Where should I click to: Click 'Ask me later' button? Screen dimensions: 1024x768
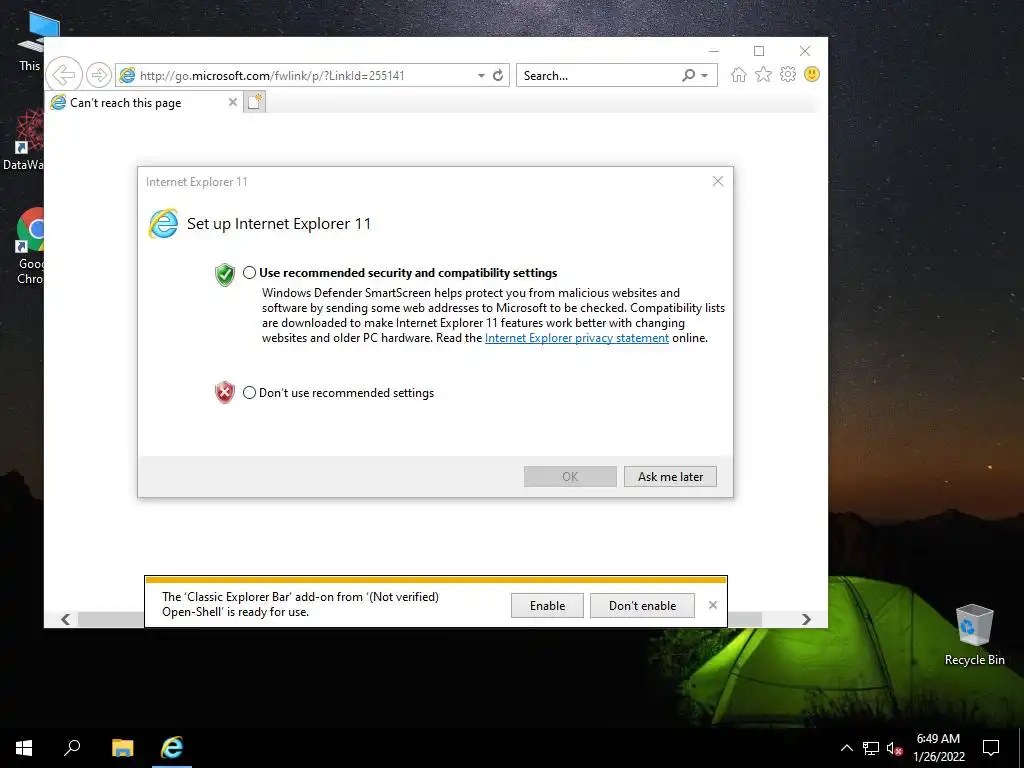(x=670, y=477)
